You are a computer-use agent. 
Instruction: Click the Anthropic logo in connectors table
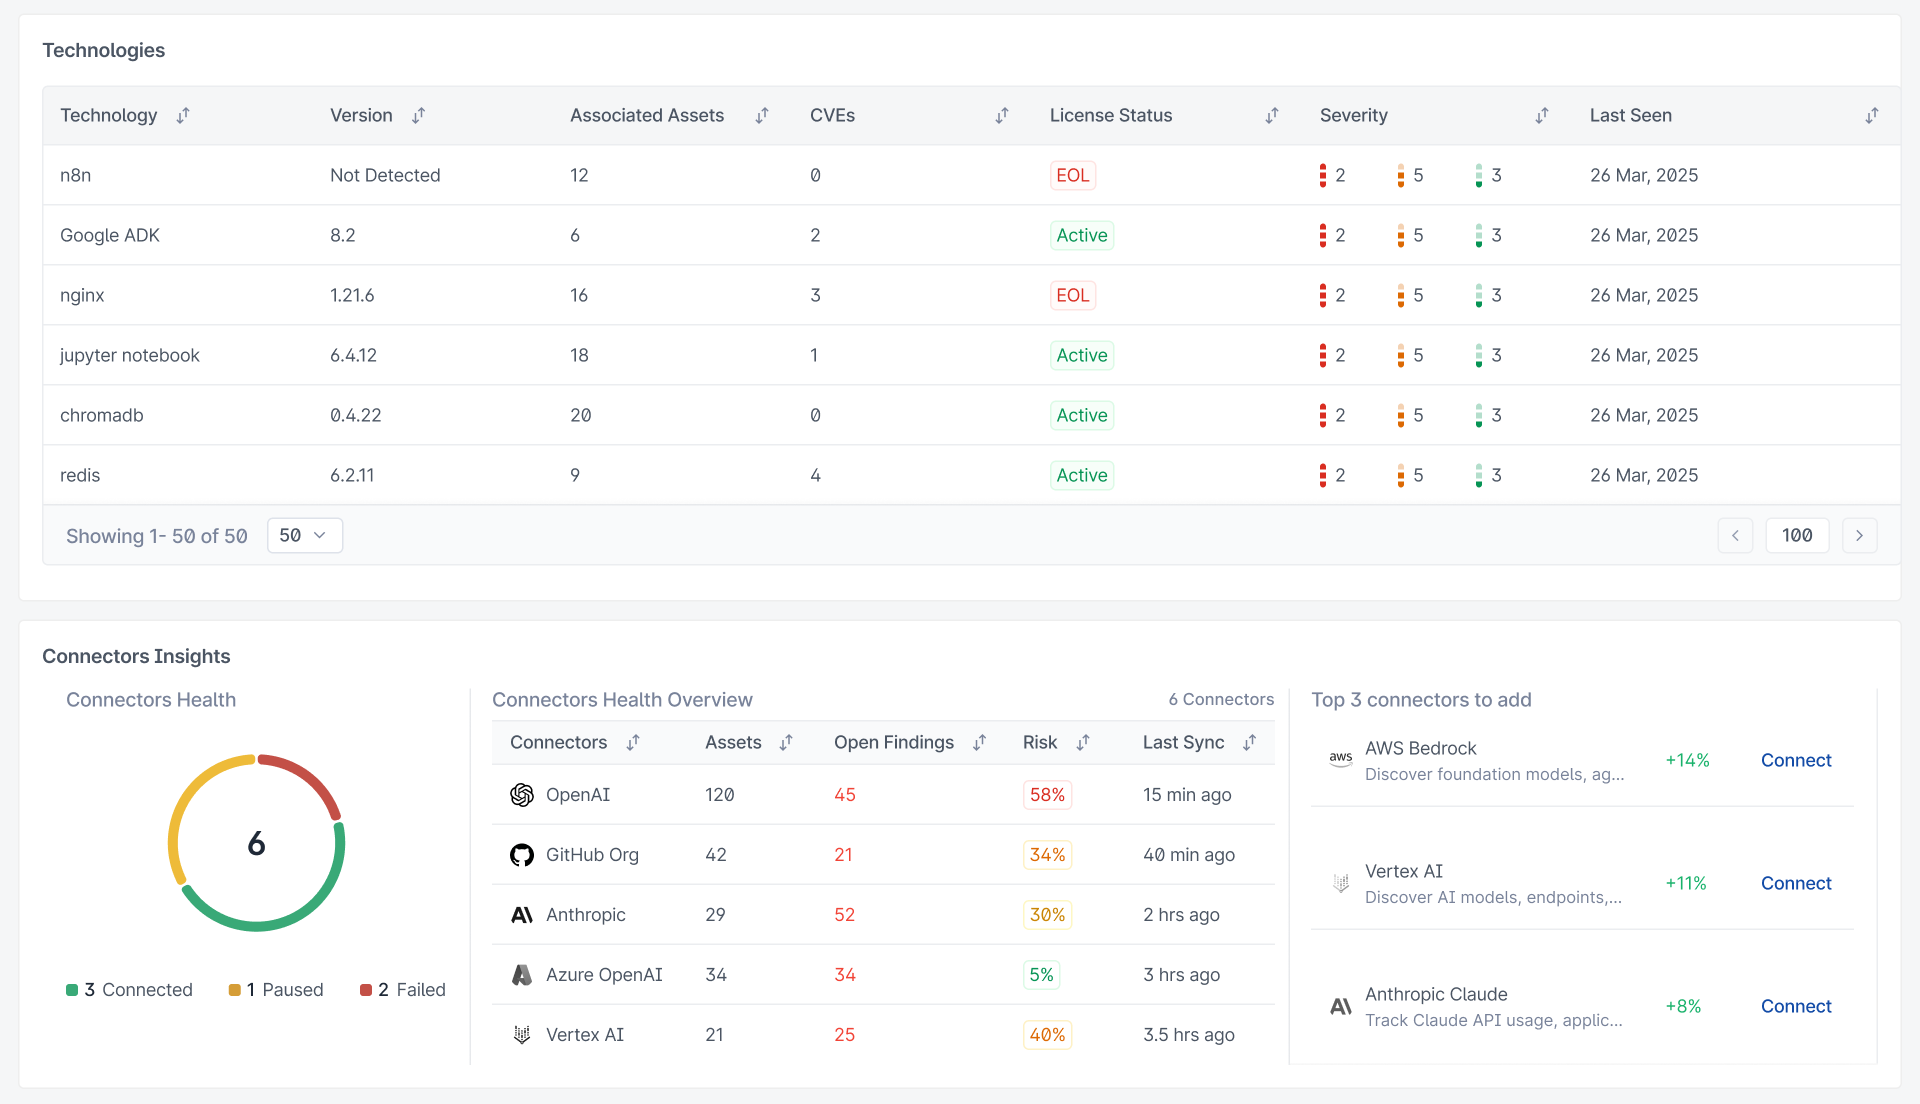click(x=522, y=915)
